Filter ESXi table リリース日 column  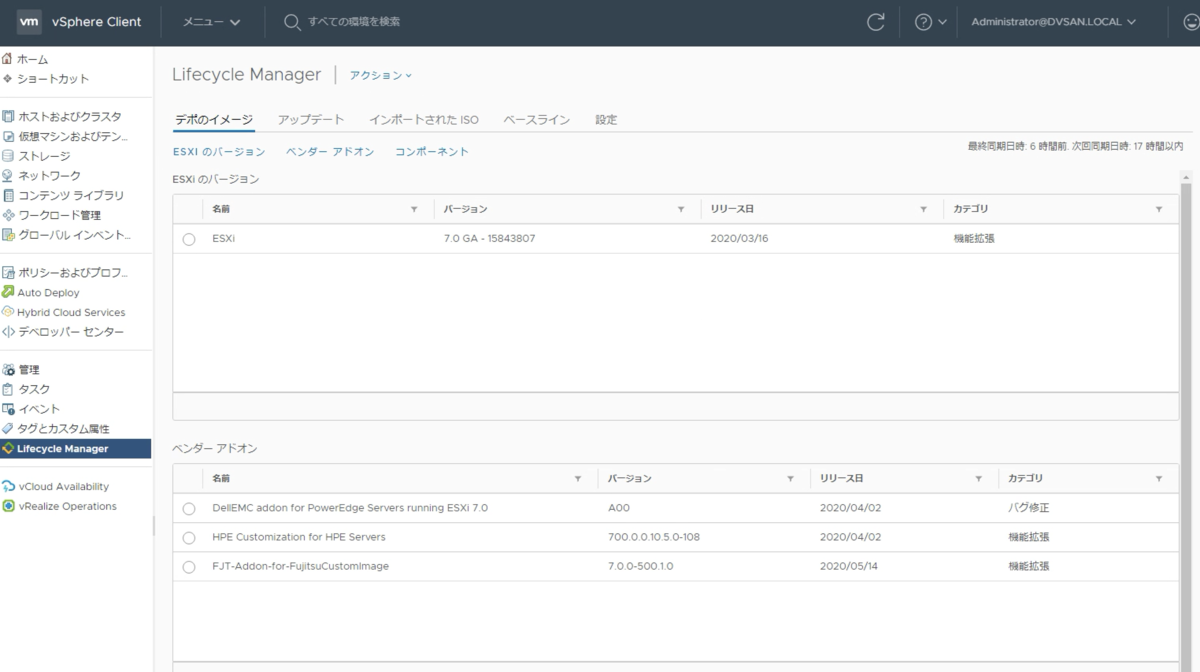point(923,209)
